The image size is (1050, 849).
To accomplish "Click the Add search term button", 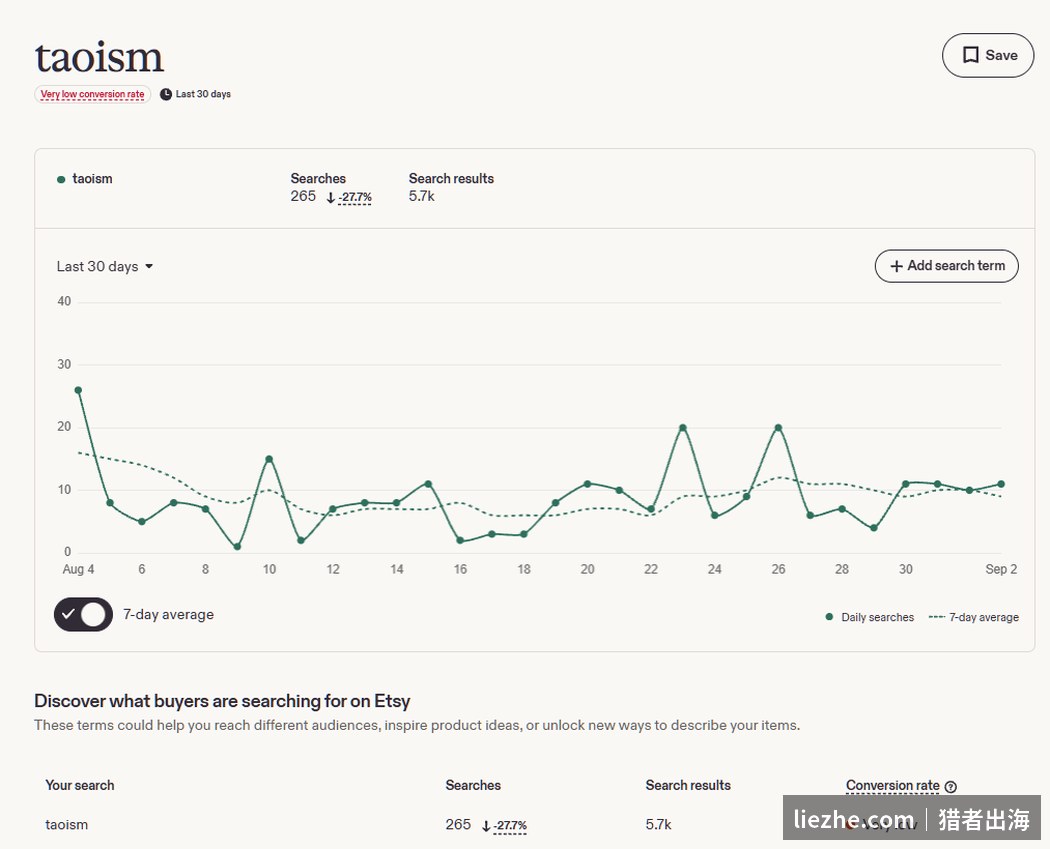I will (x=946, y=266).
